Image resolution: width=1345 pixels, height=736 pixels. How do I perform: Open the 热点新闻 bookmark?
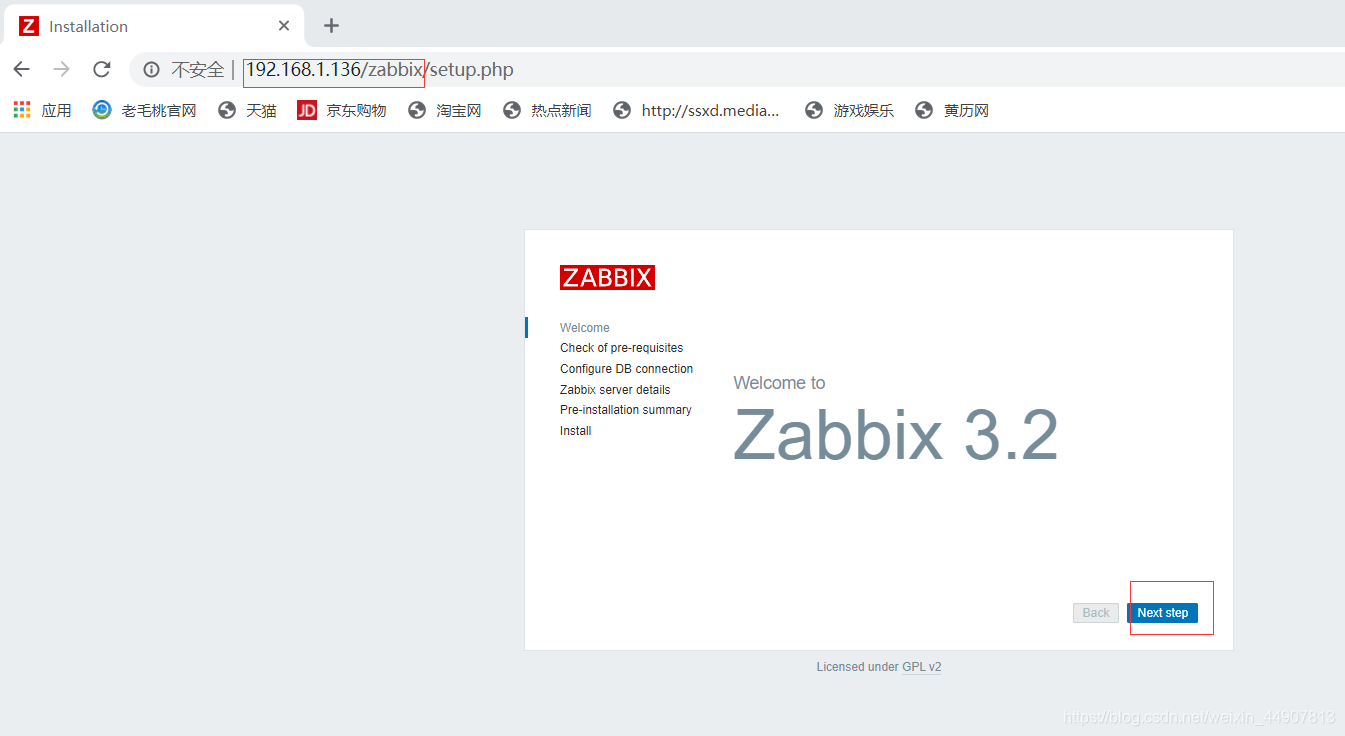(x=548, y=110)
